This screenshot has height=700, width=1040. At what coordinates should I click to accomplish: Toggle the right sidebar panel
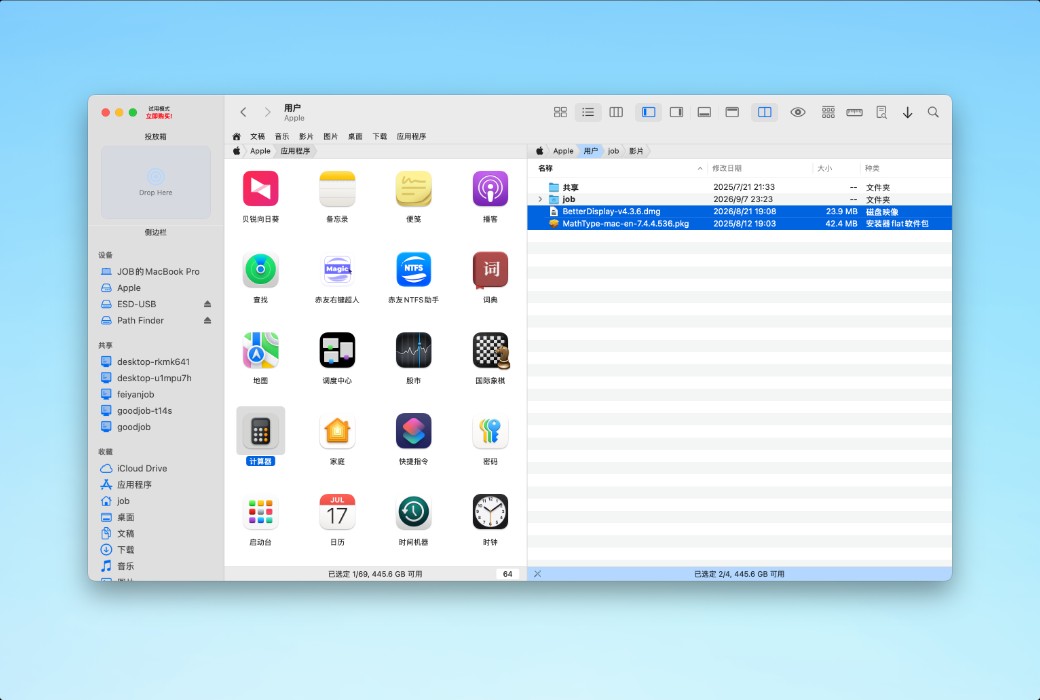[677, 112]
